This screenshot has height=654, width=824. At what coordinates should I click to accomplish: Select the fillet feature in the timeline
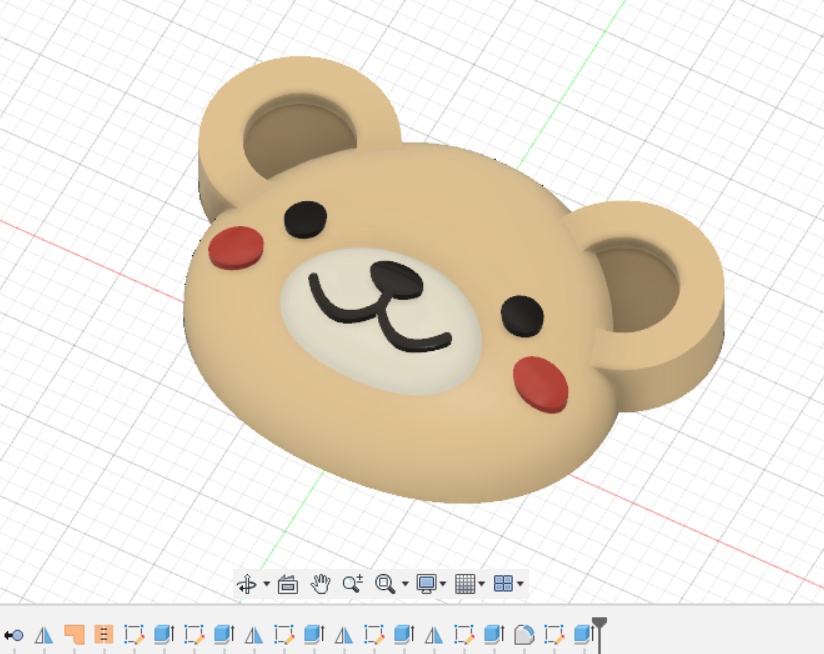(x=524, y=635)
